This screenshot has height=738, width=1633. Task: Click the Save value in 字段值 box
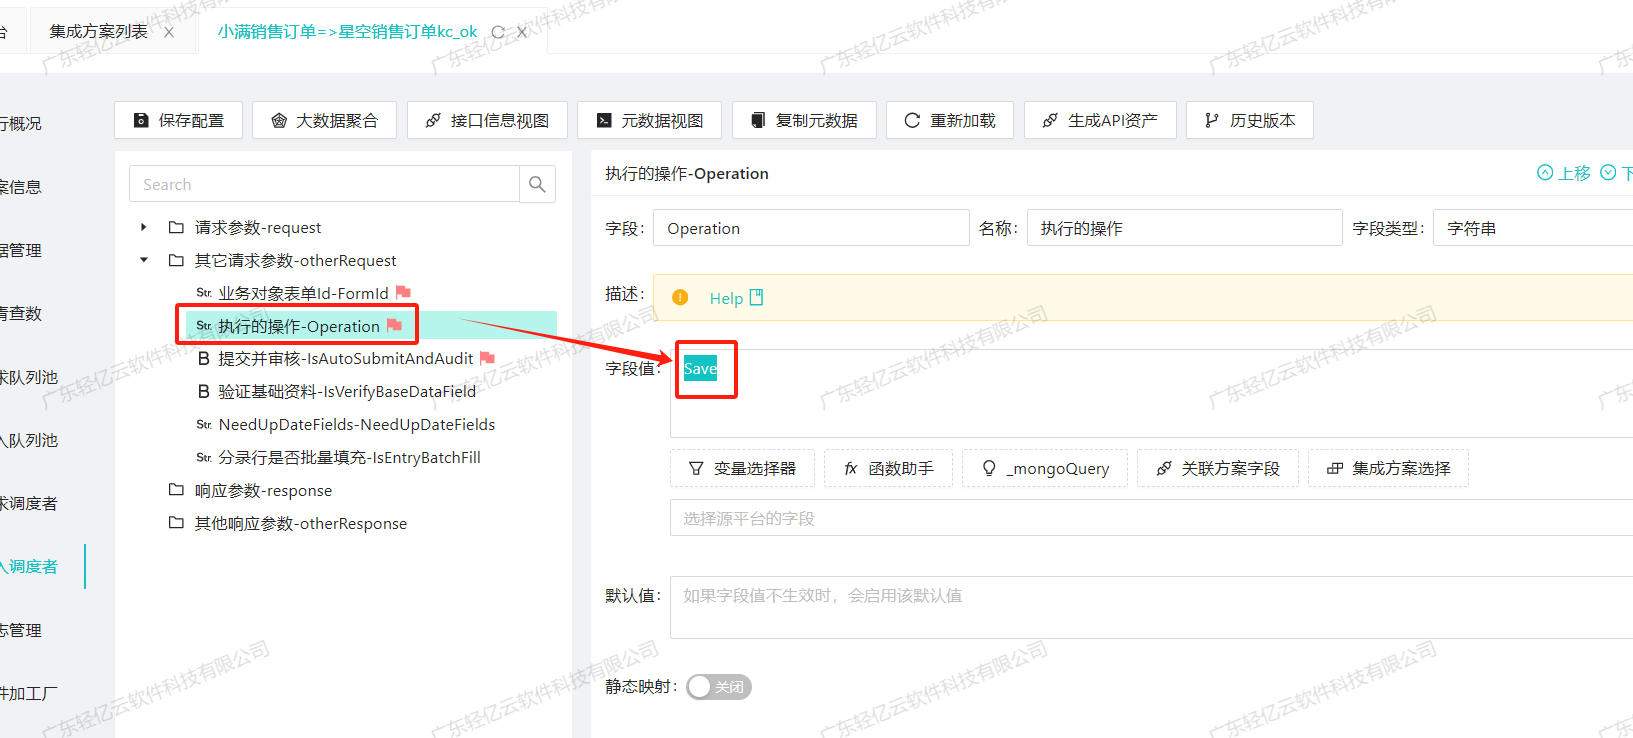700,368
